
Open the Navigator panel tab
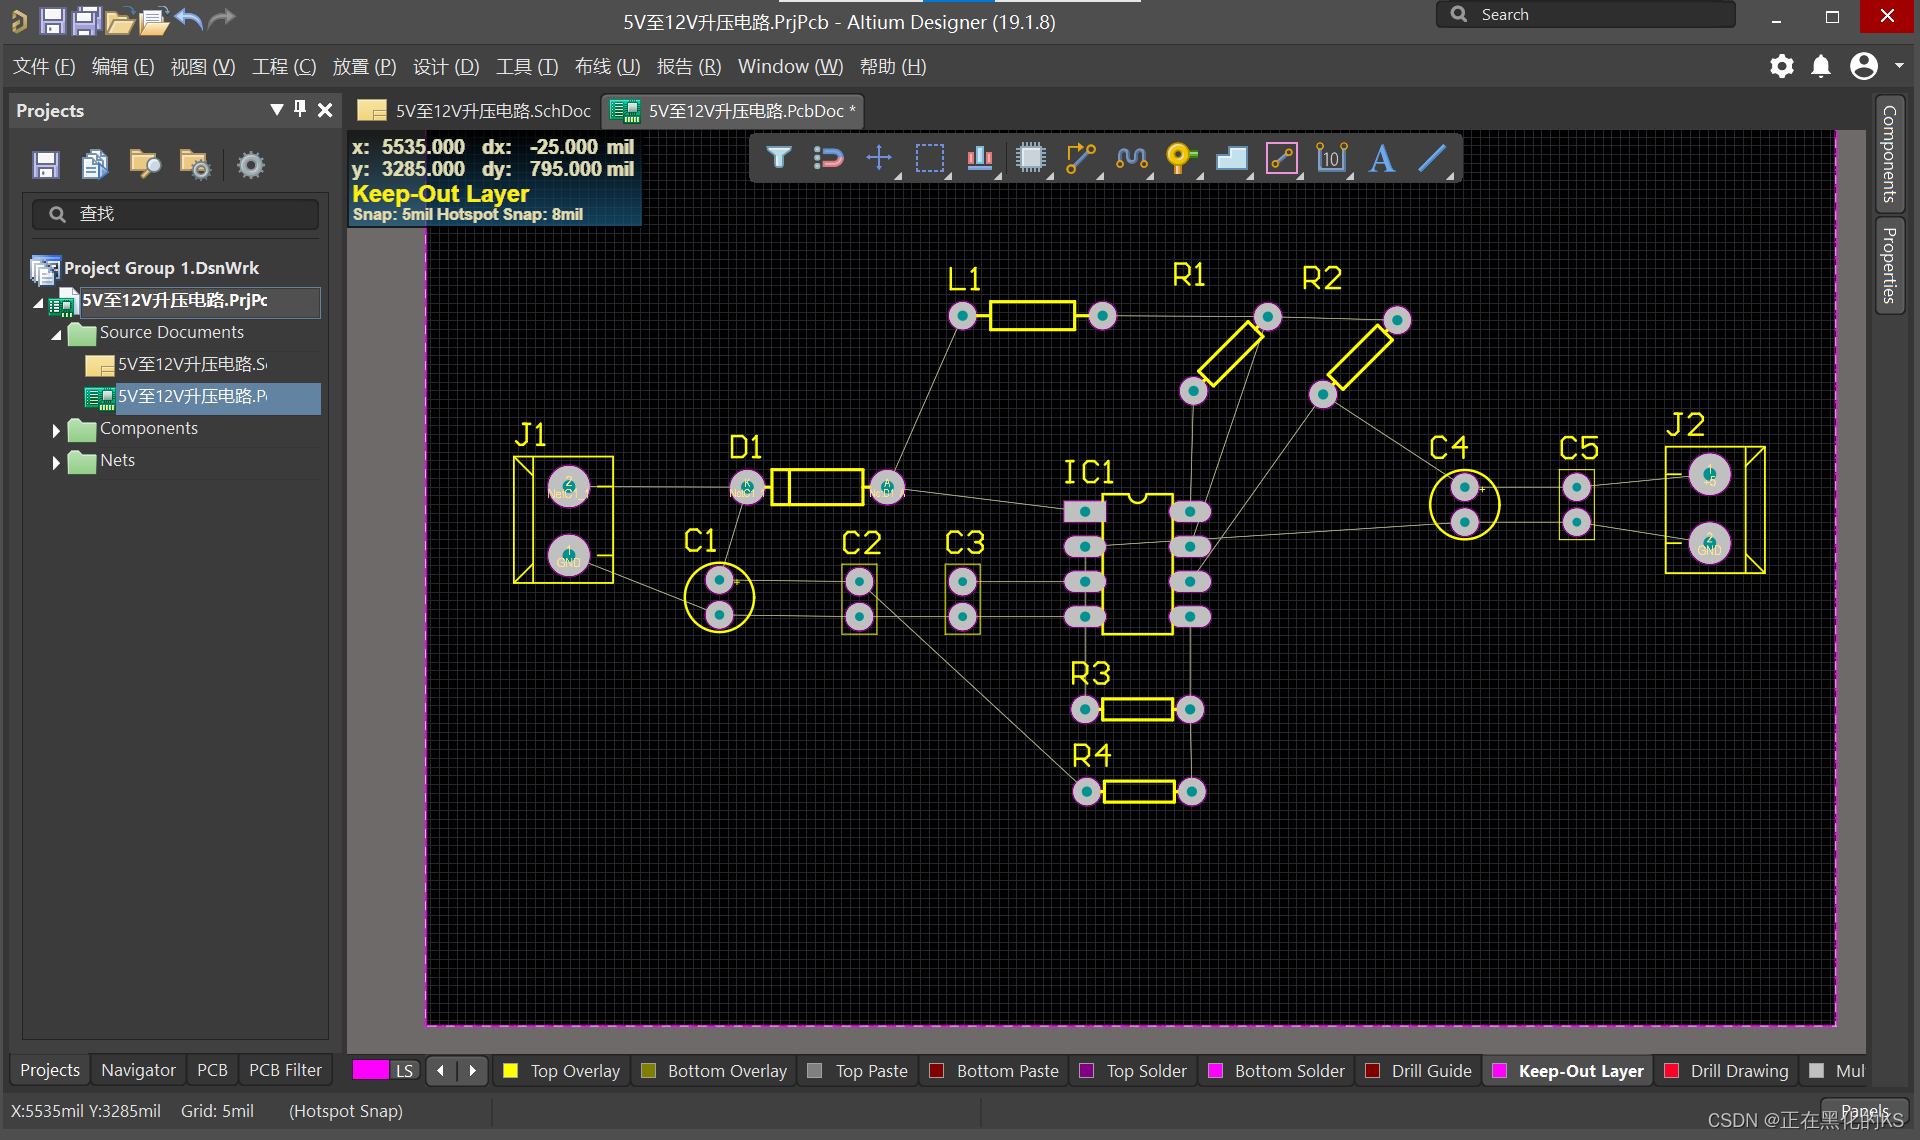(138, 1070)
